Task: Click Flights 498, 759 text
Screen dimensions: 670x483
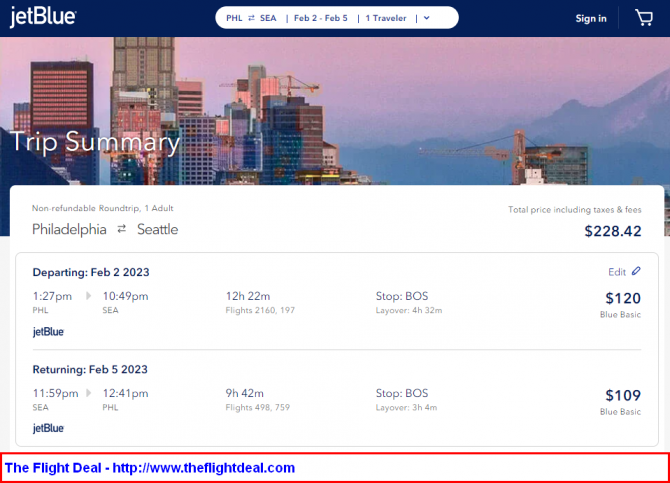Action: 258,407
